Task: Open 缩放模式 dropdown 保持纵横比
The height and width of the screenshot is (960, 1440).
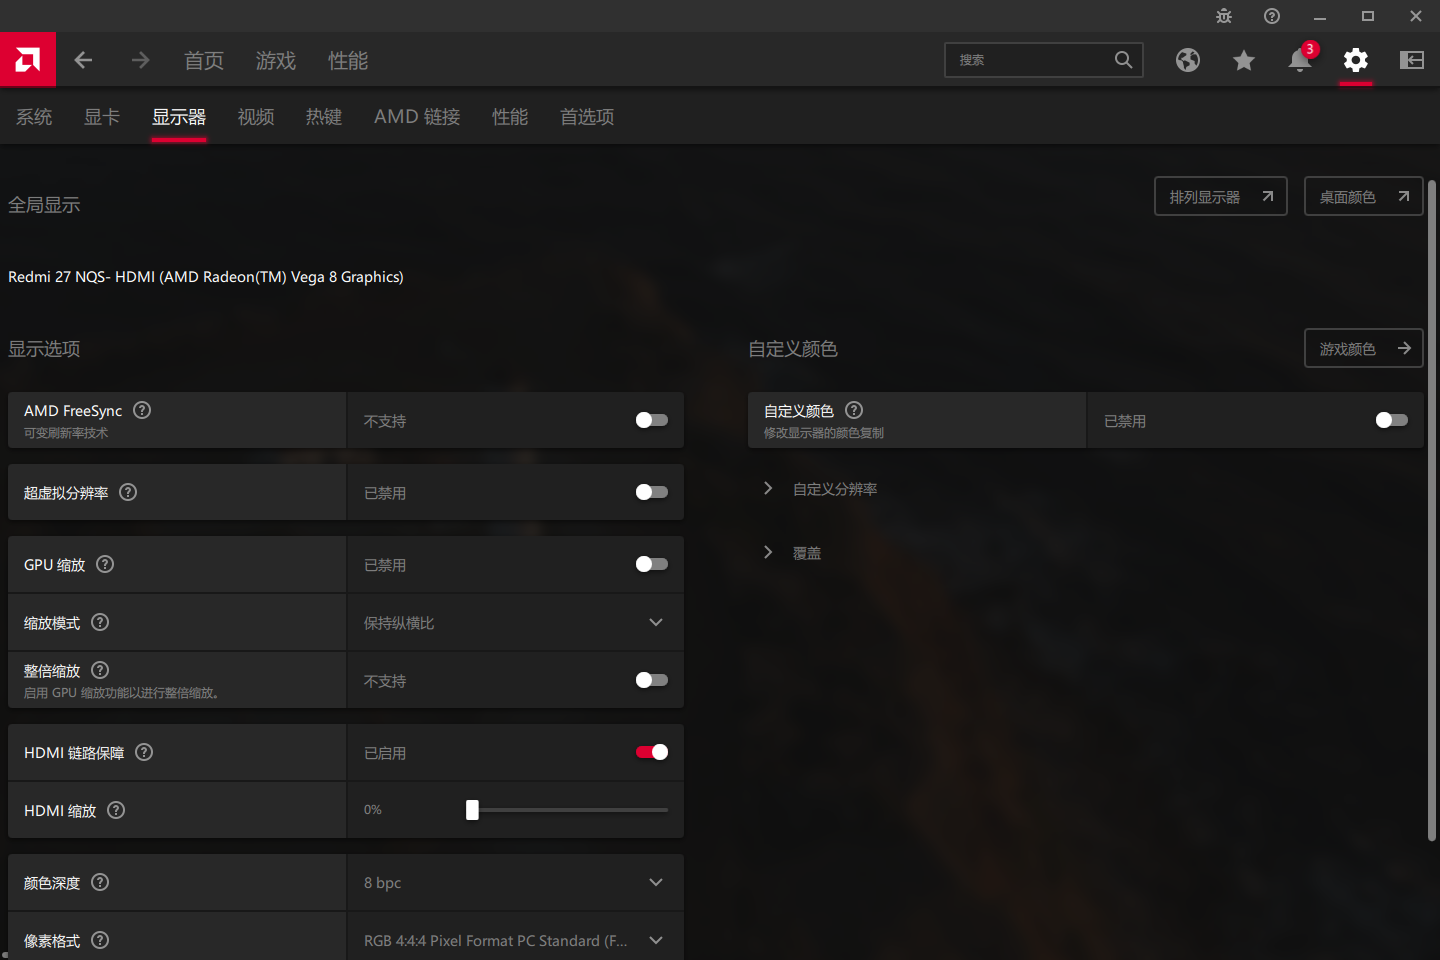Action: (x=516, y=622)
